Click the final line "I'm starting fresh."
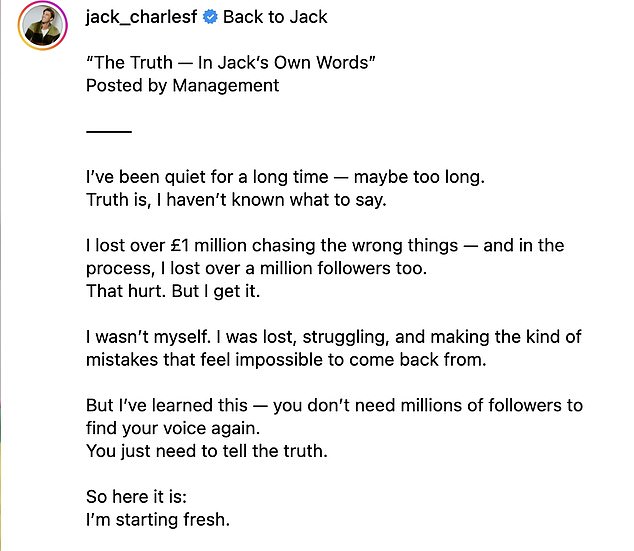634x551 pixels. click(157, 520)
